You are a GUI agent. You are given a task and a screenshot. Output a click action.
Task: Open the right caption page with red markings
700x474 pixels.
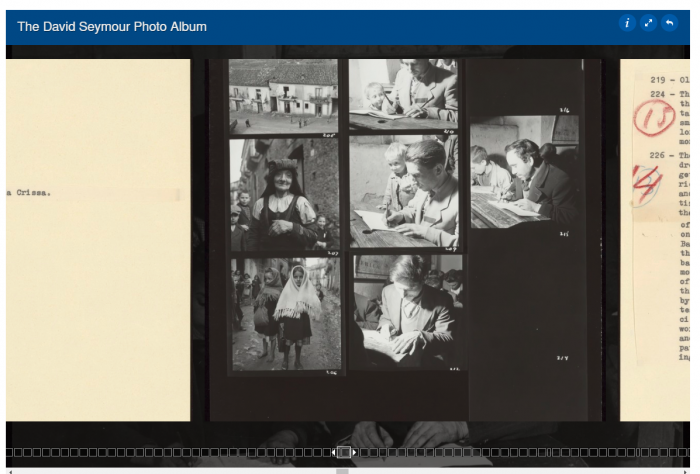655,240
